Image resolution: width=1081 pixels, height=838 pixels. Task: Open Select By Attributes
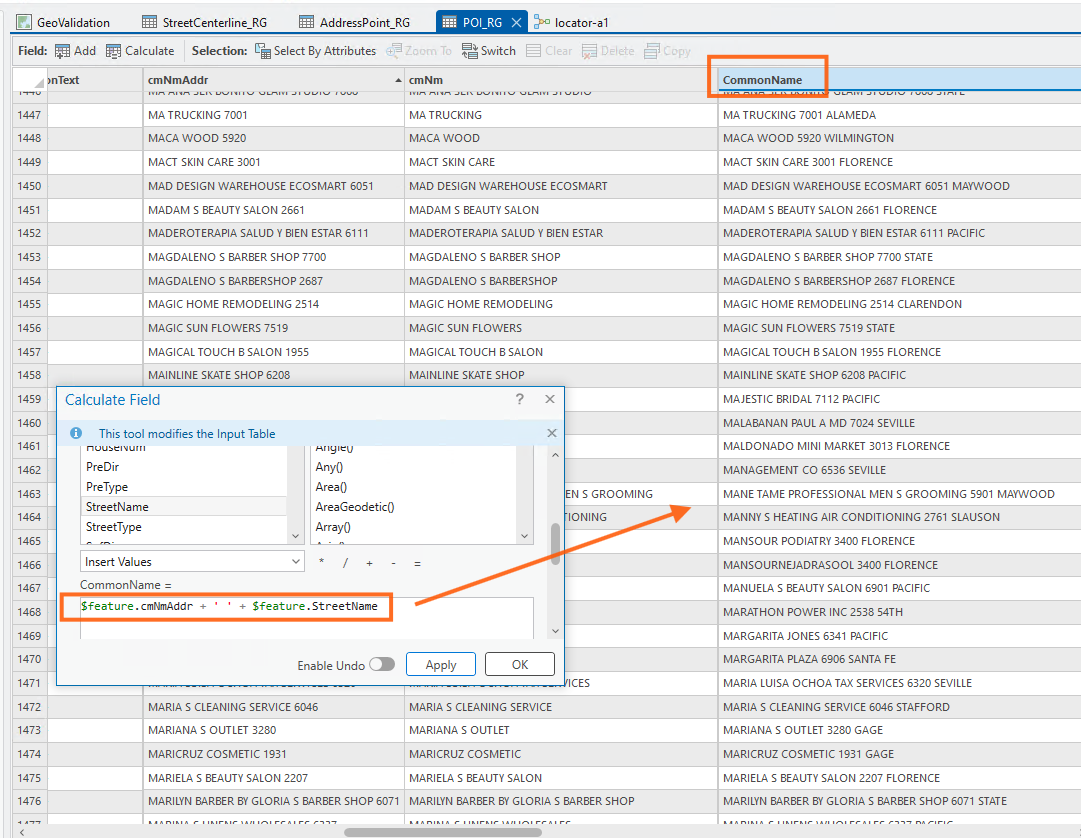tap(315, 51)
